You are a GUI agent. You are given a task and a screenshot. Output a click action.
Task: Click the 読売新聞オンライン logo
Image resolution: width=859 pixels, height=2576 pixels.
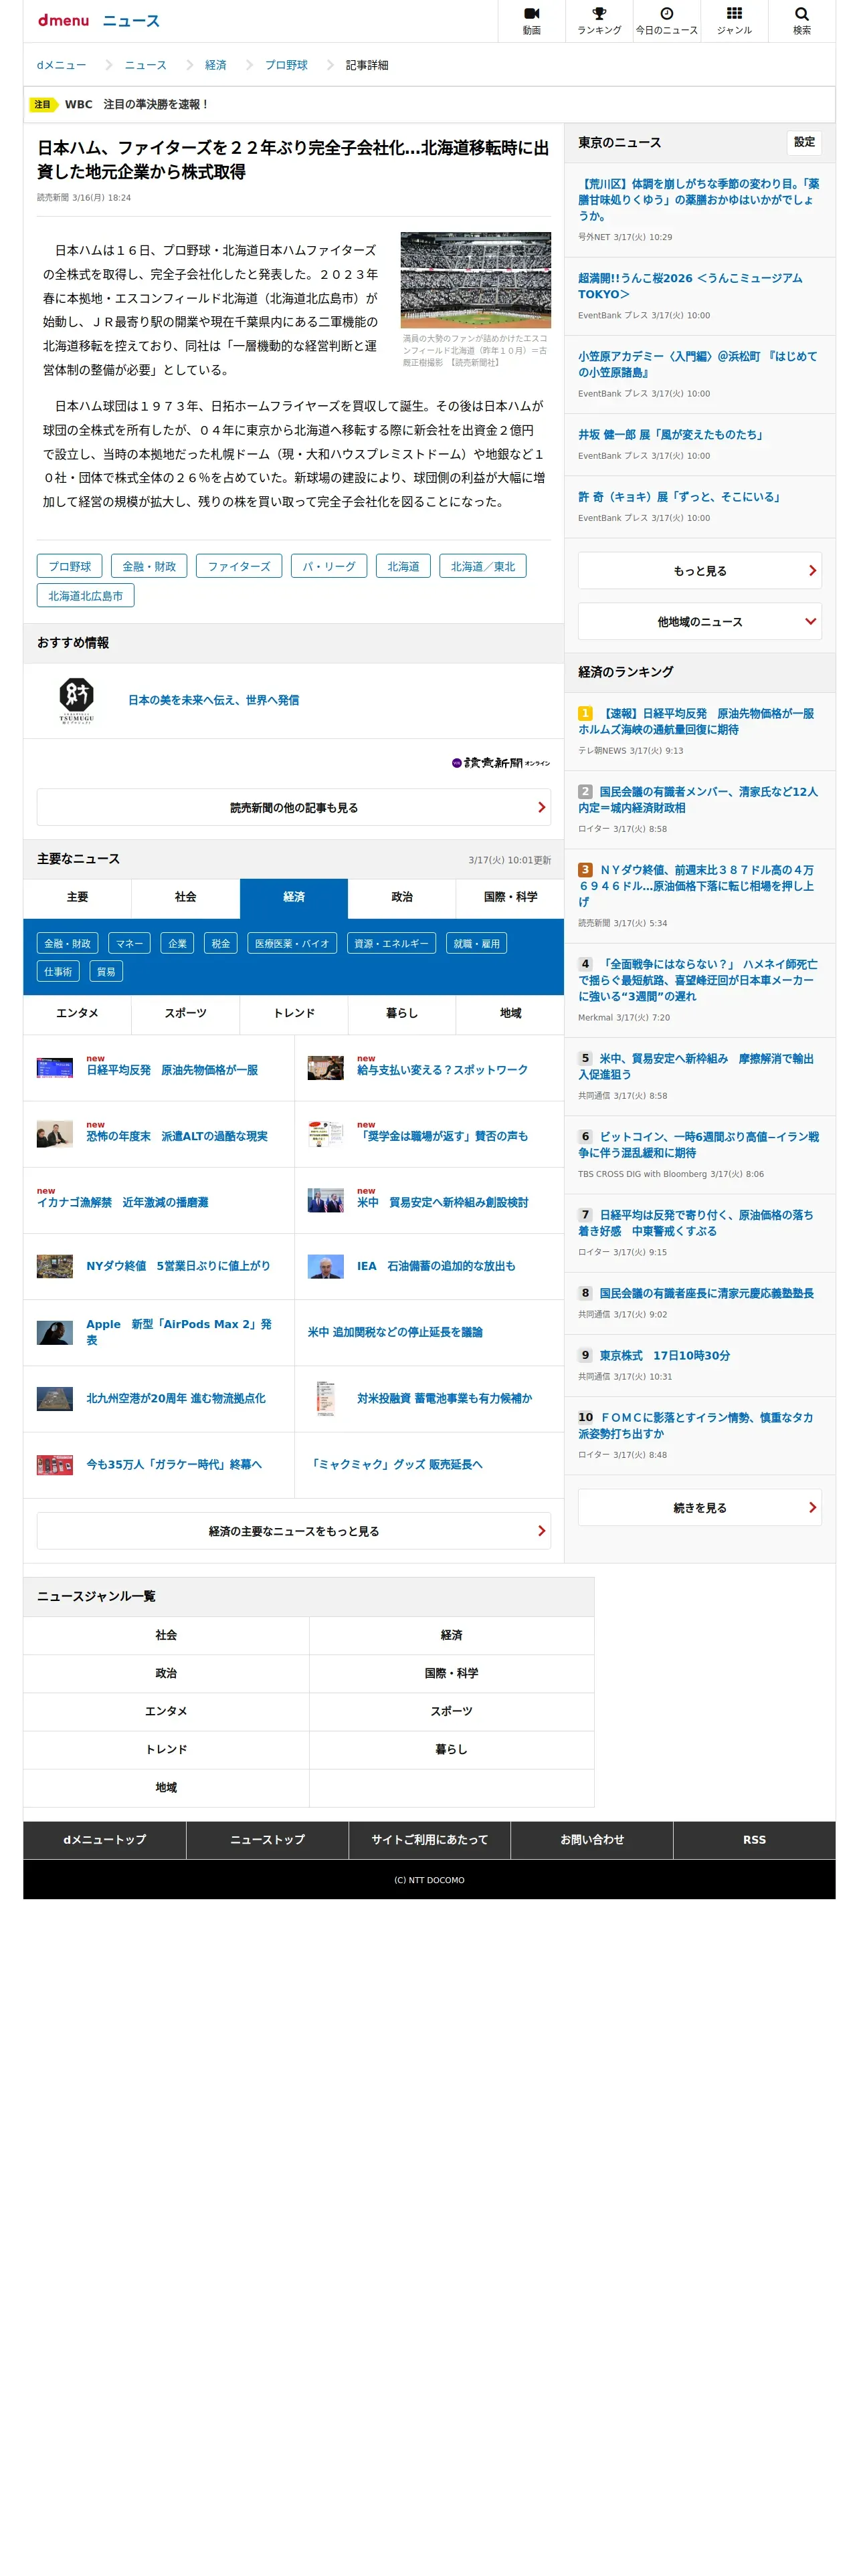pyautogui.click(x=500, y=763)
